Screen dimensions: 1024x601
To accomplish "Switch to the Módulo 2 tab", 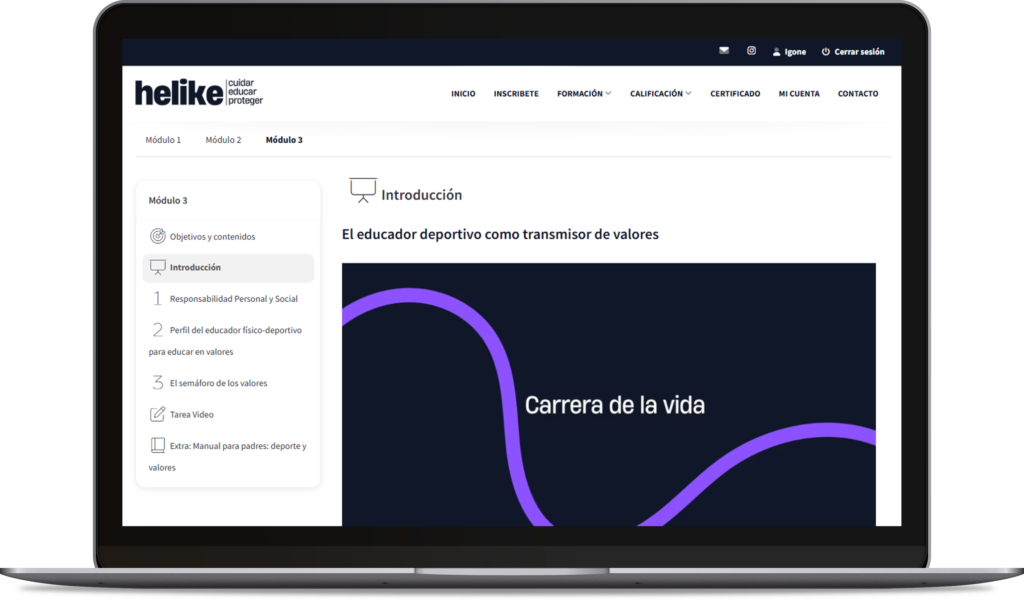I will point(223,140).
